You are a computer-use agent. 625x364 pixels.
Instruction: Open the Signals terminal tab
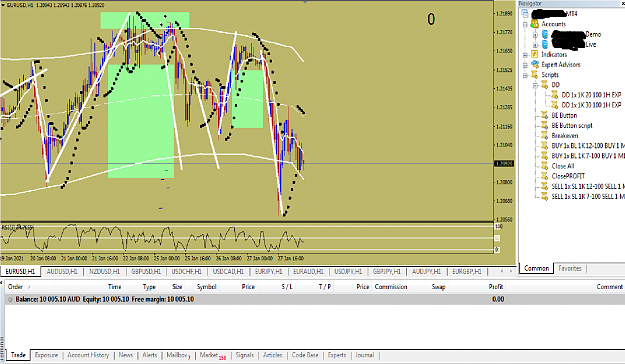tap(244, 355)
